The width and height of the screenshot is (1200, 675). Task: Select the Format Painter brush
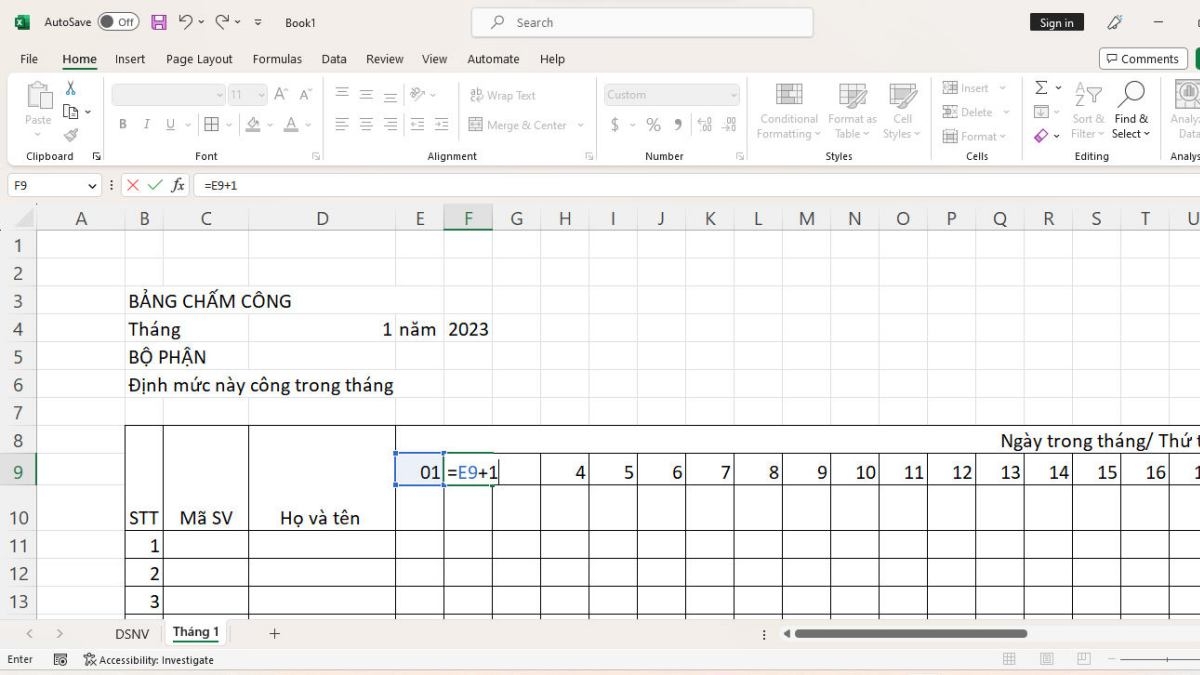pos(70,135)
